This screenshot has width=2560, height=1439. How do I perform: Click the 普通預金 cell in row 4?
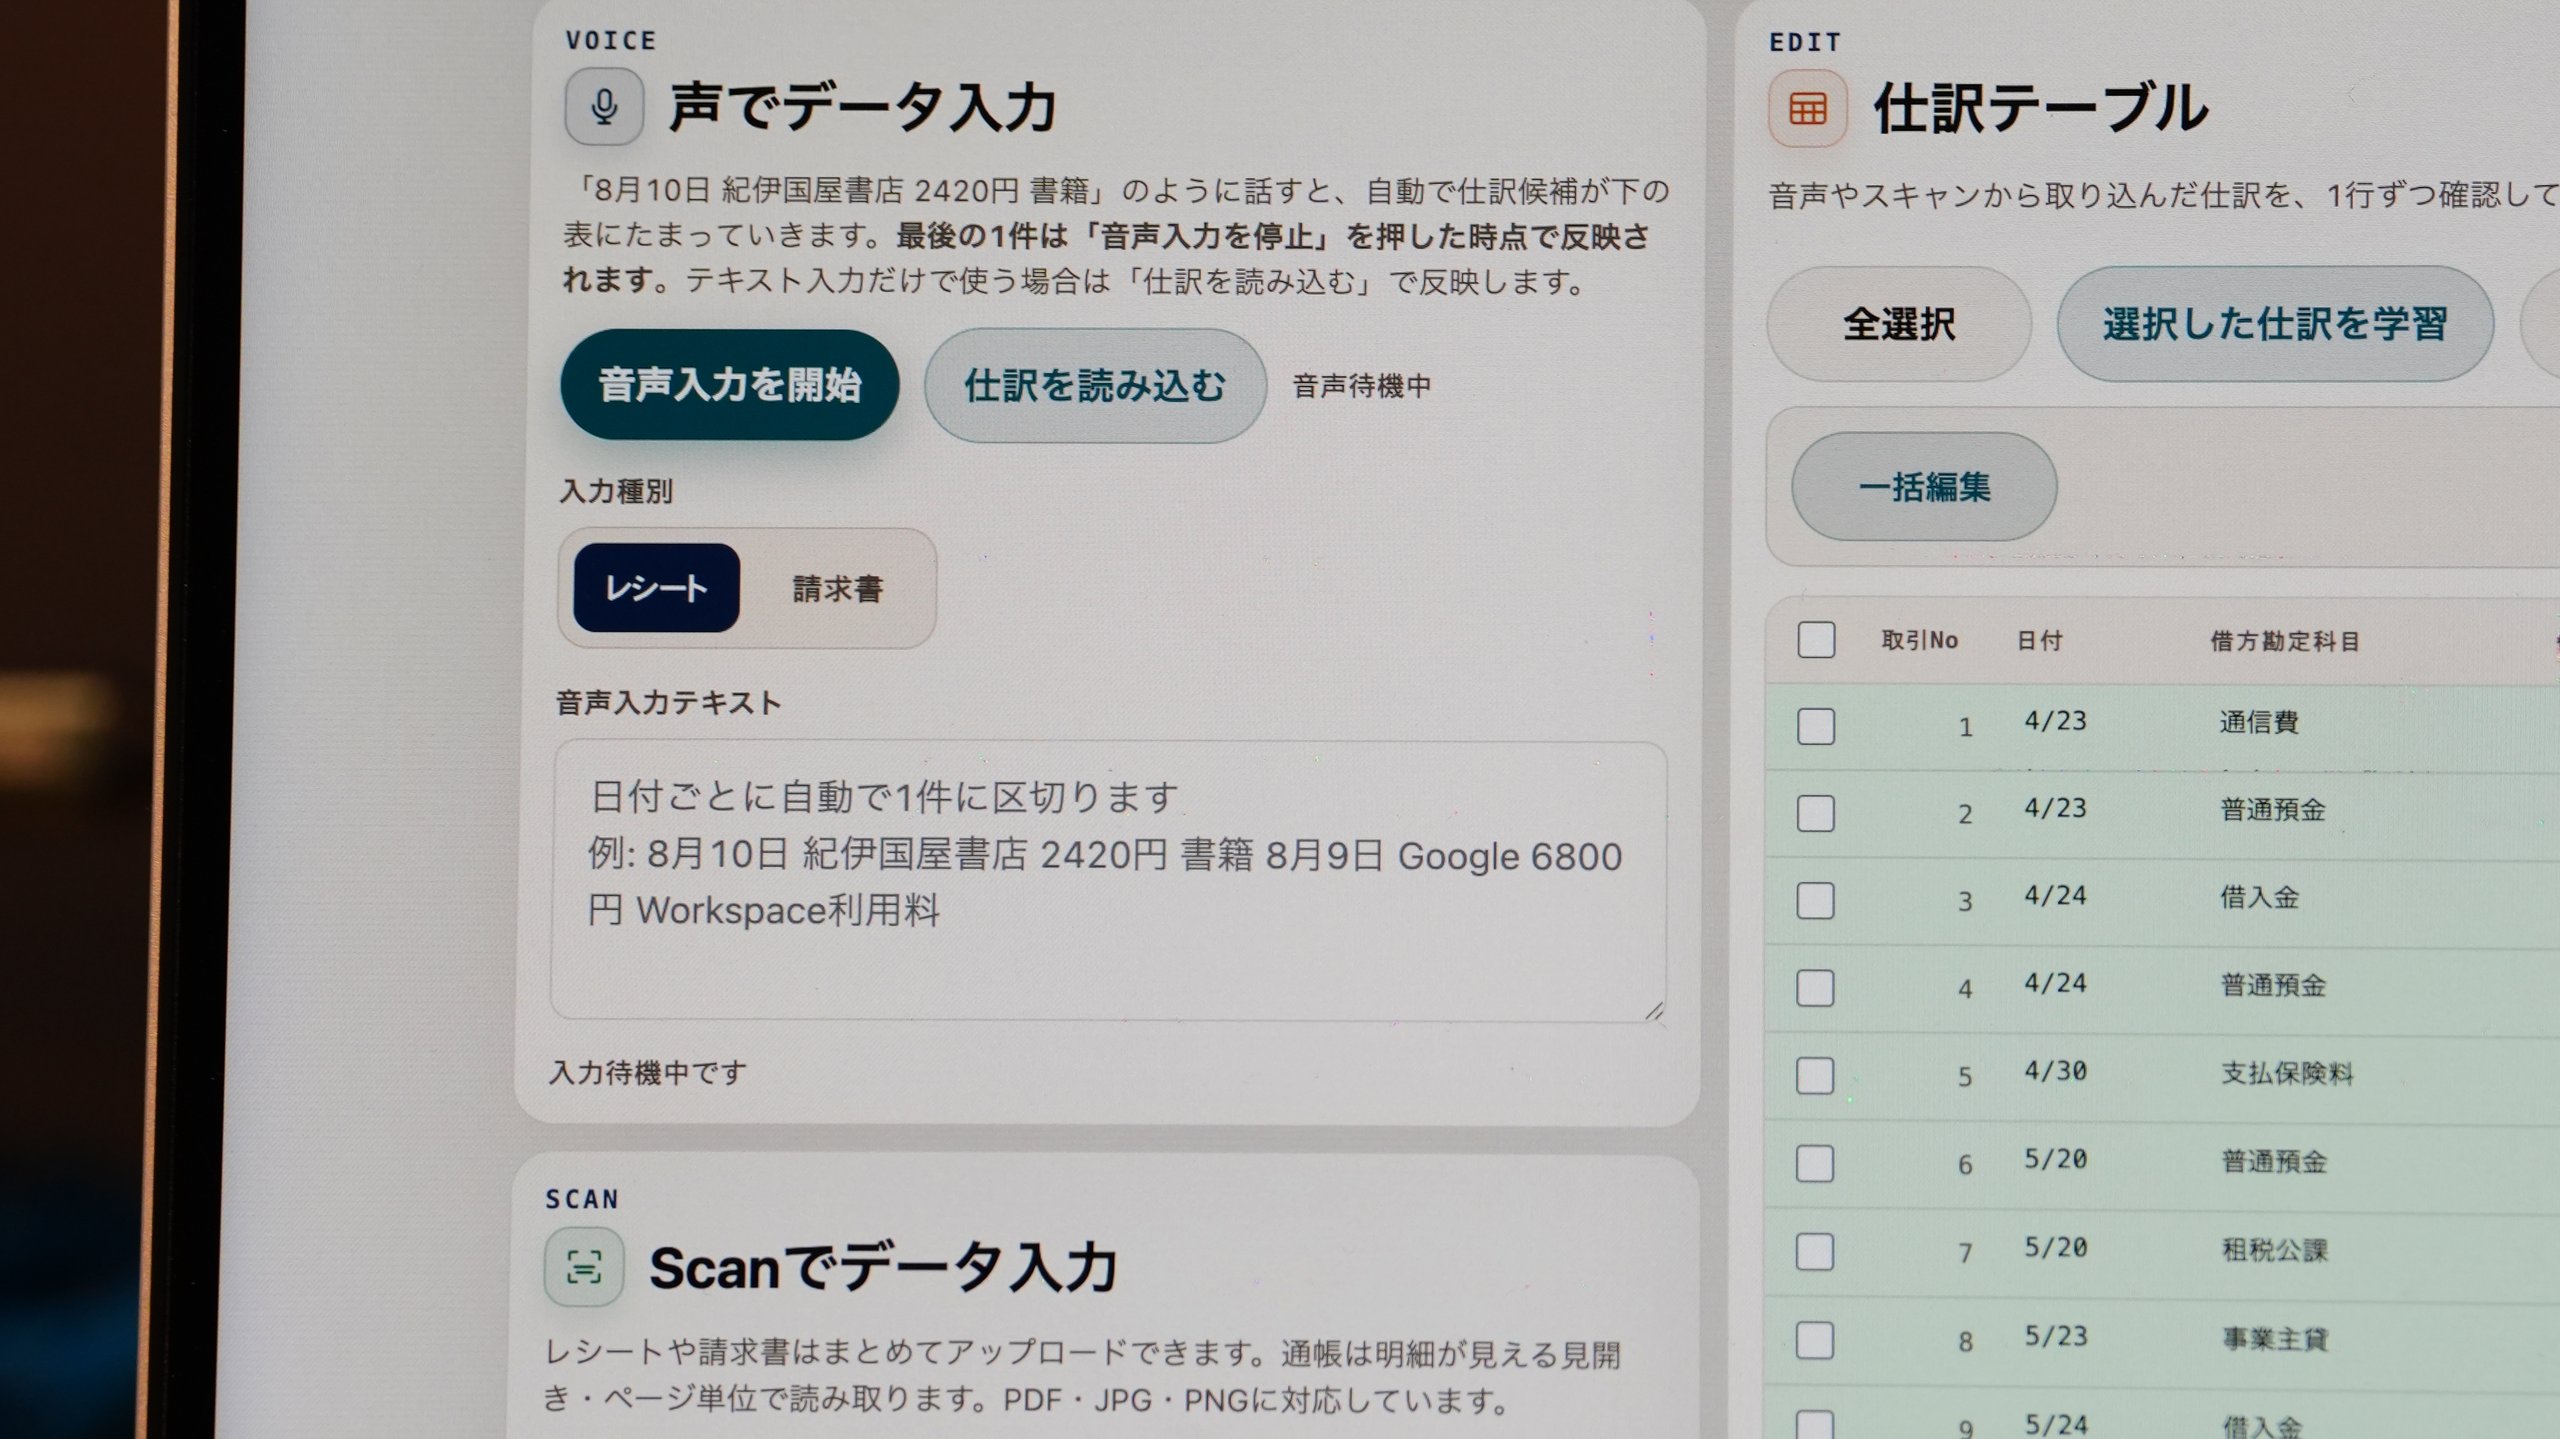tap(2273, 985)
